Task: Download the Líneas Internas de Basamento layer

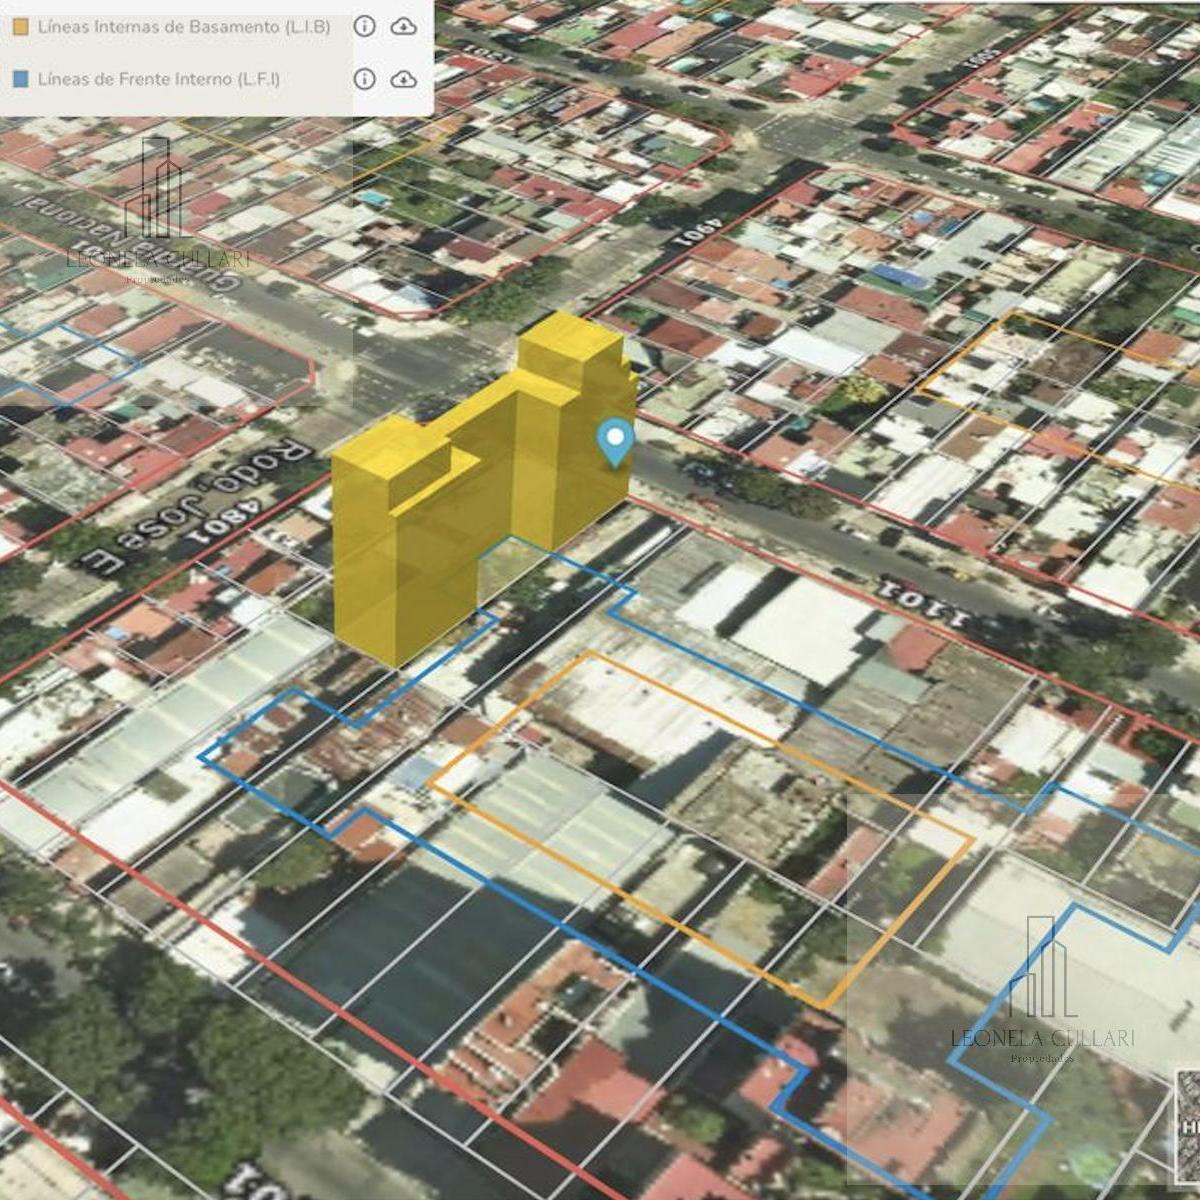Action: click(403, 27)
